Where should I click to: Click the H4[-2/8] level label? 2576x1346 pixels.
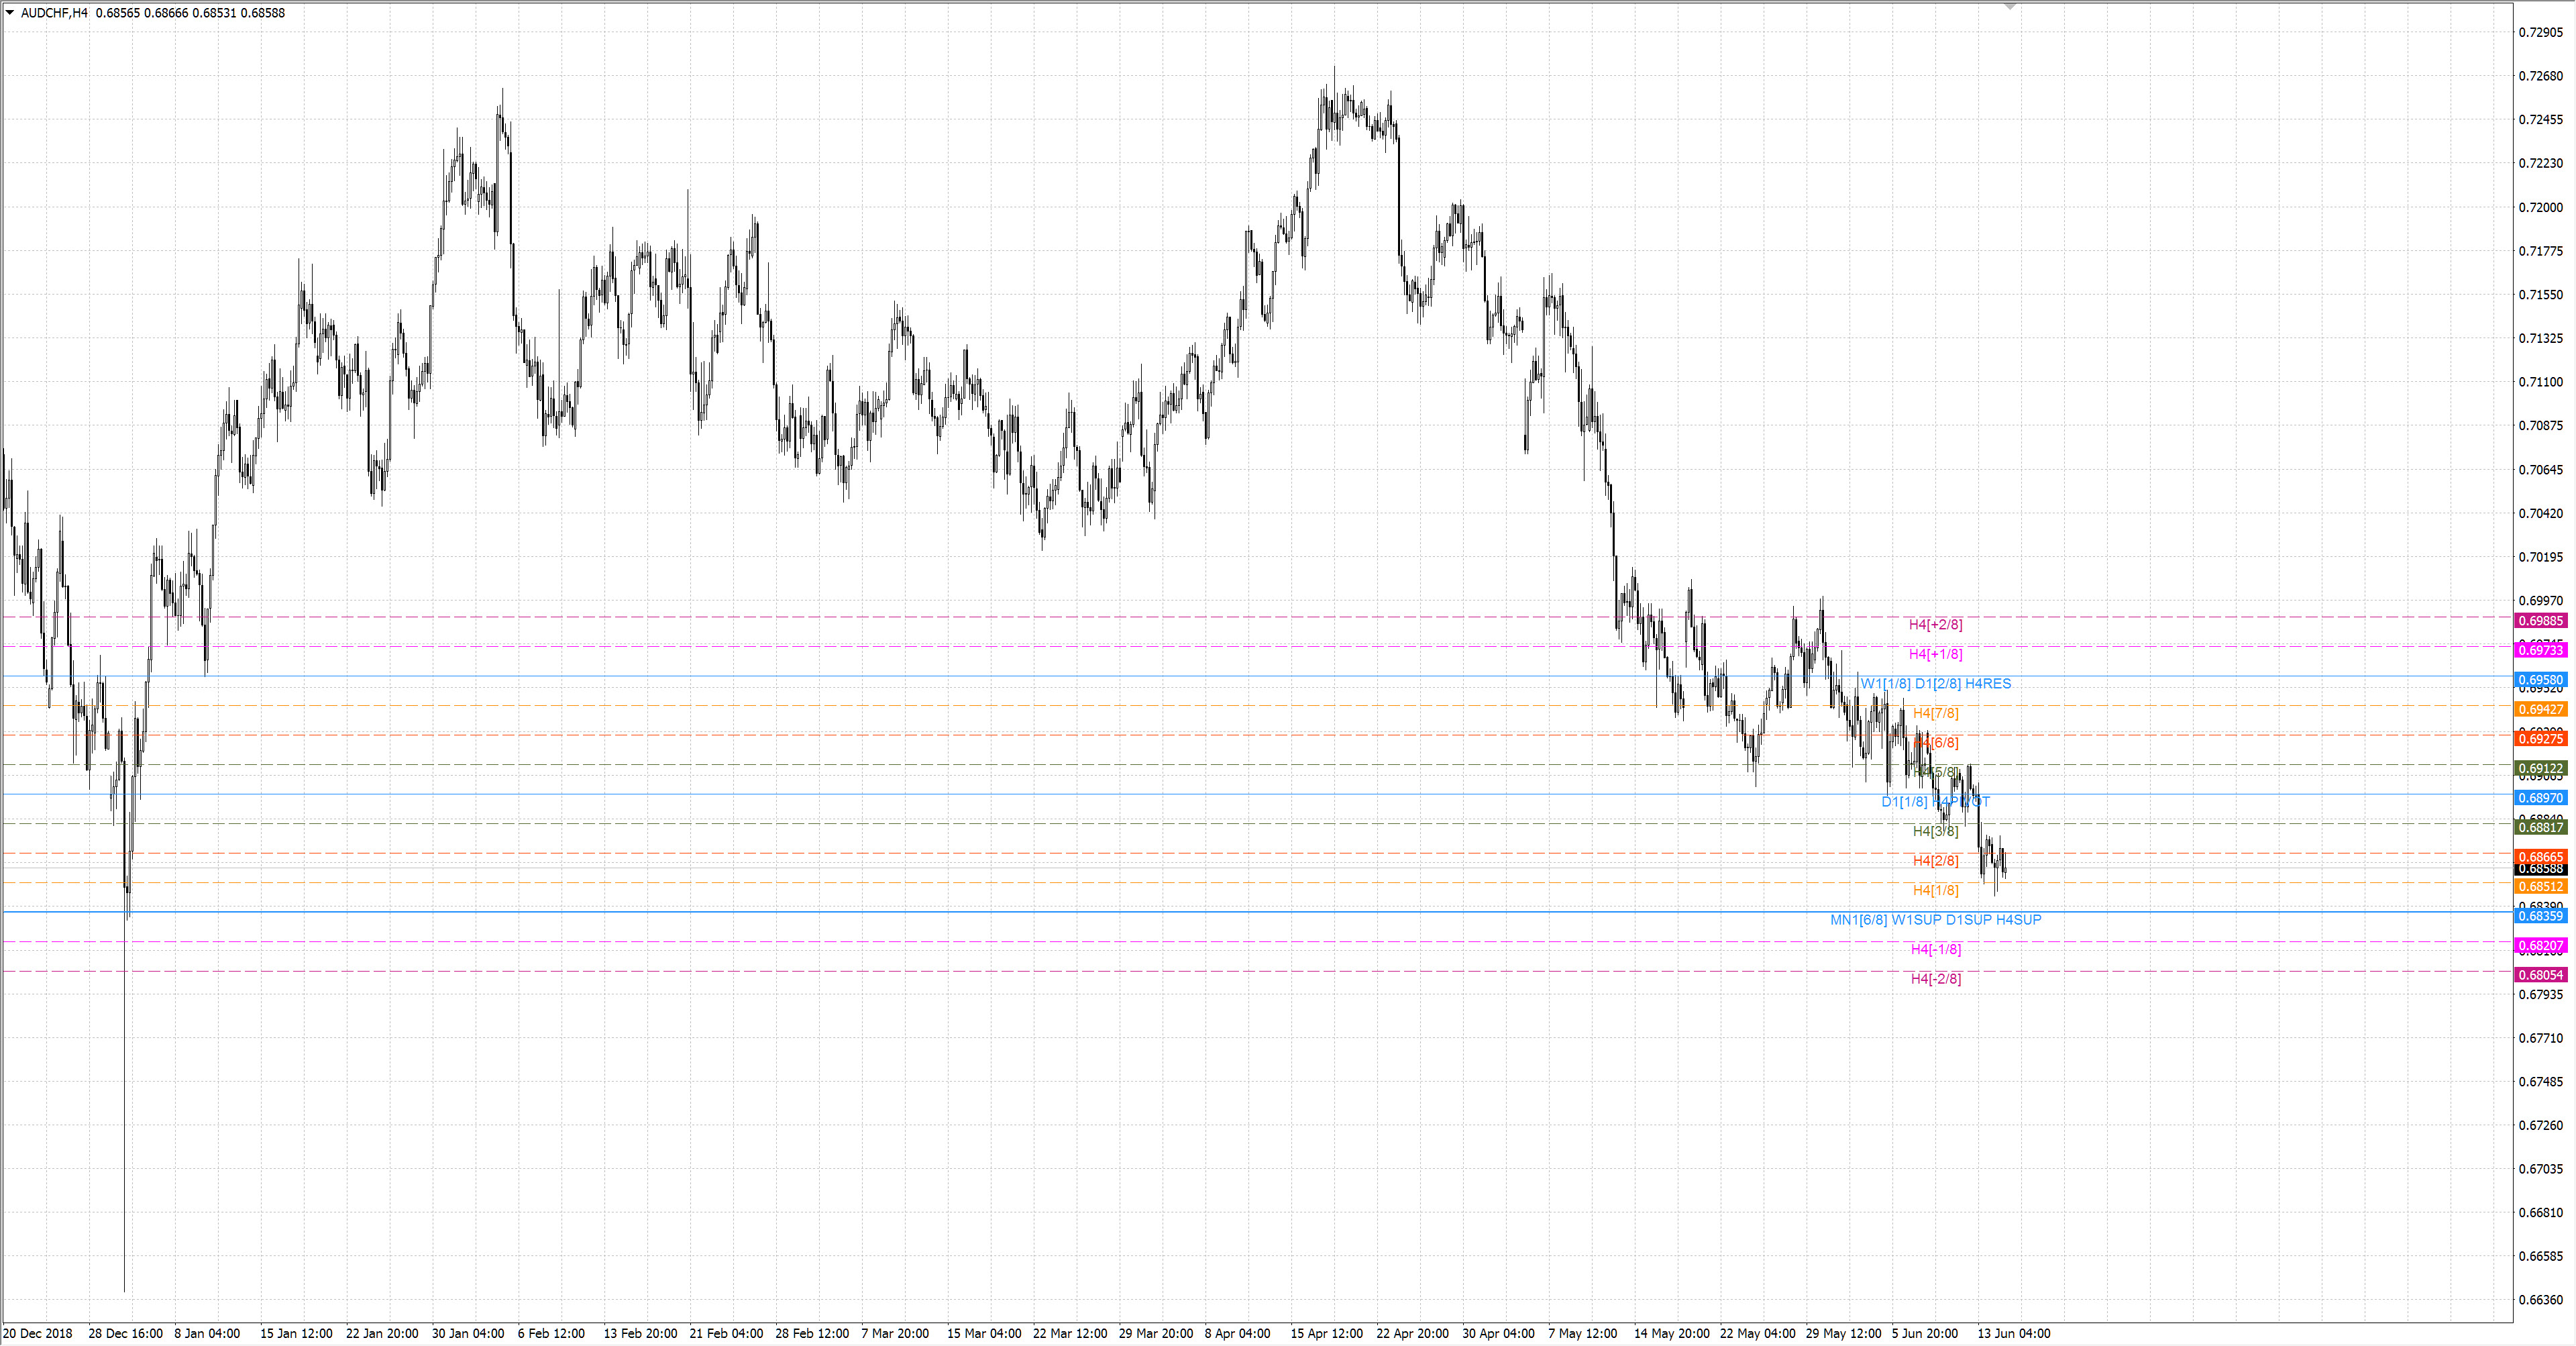click(x=1935, y=979)
